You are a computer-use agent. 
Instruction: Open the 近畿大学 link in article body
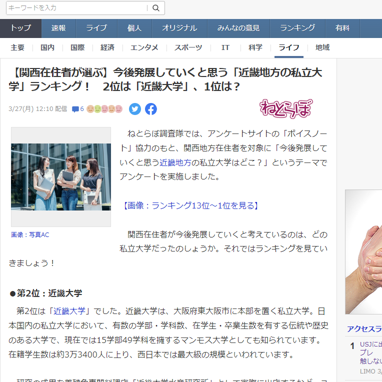point(69,311)
